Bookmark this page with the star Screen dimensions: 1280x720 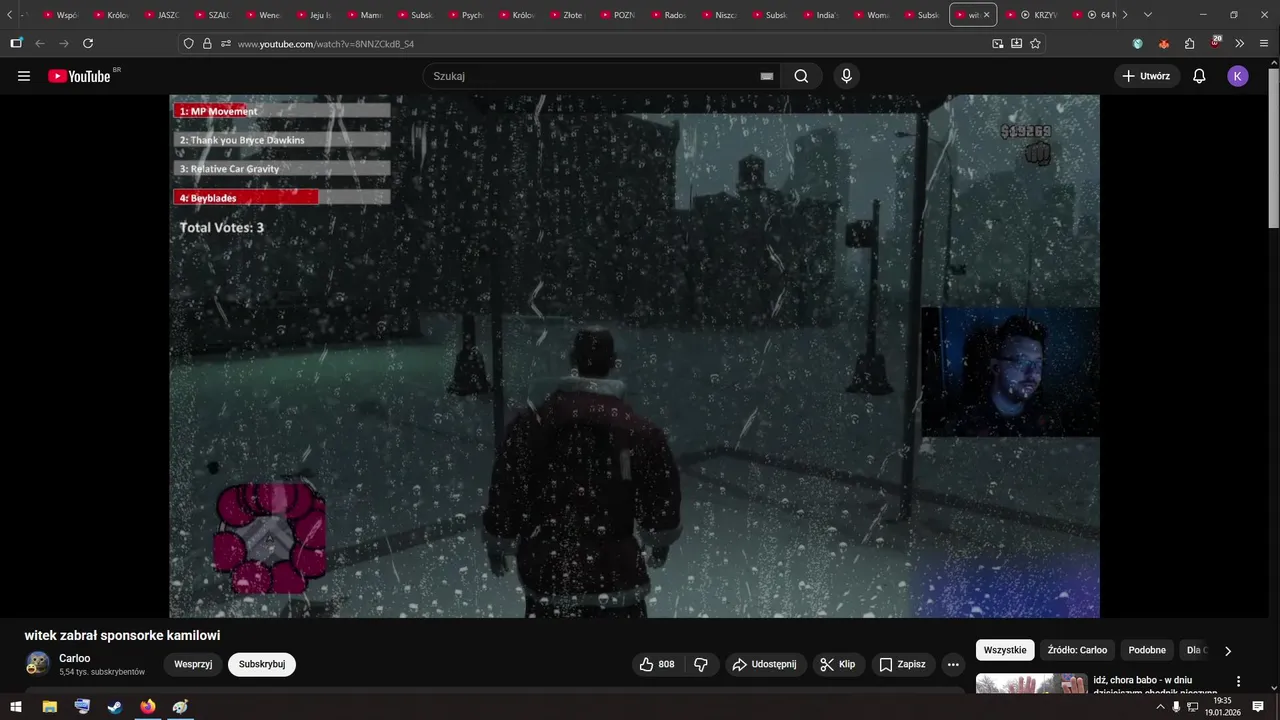coord(1035,44)
